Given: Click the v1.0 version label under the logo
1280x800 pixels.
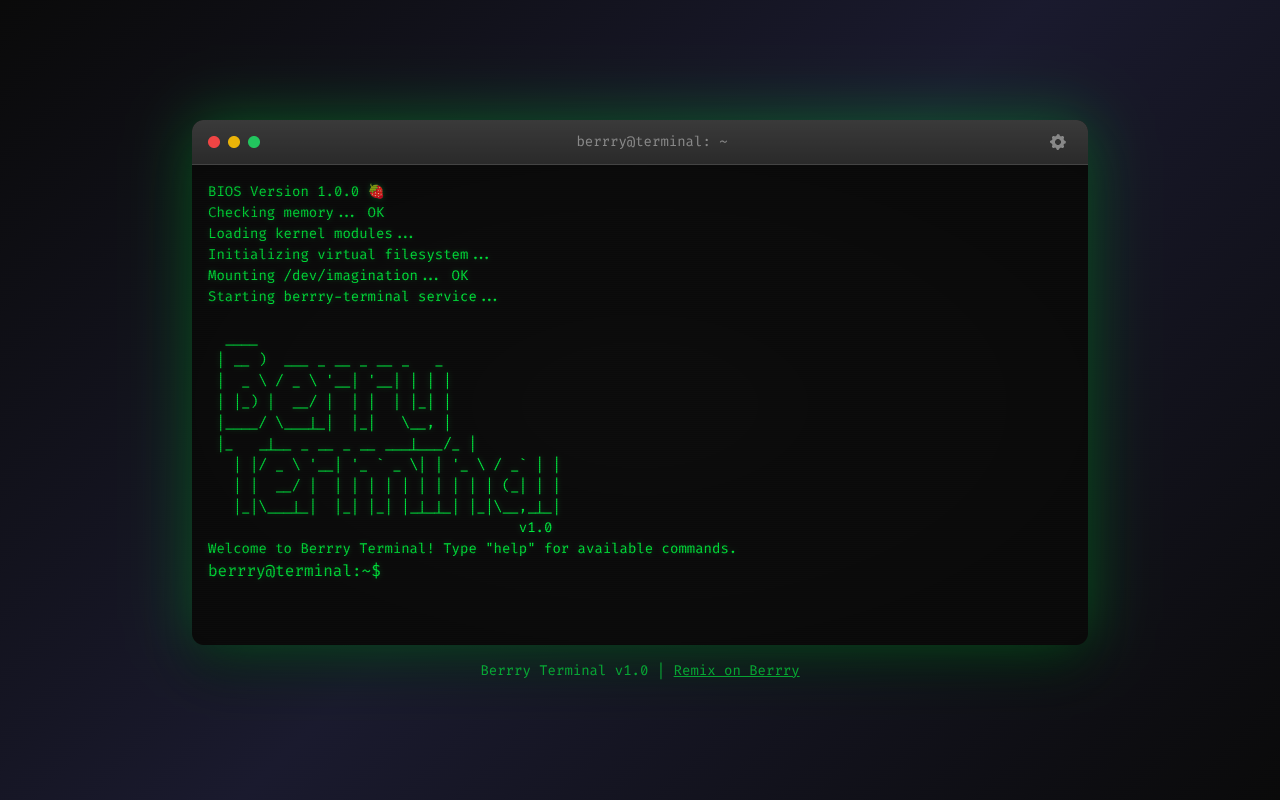Looking at the screenshot, I should [x=535, y=527].
